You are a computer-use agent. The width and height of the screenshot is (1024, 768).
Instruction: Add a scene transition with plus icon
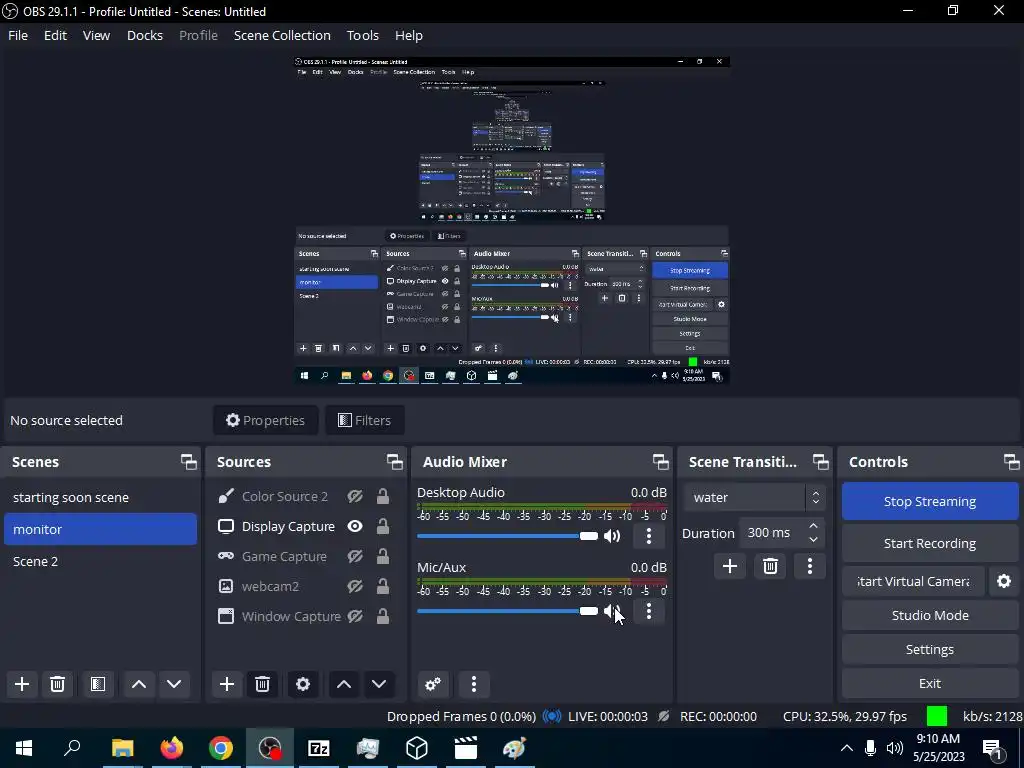tap(729, 566)
